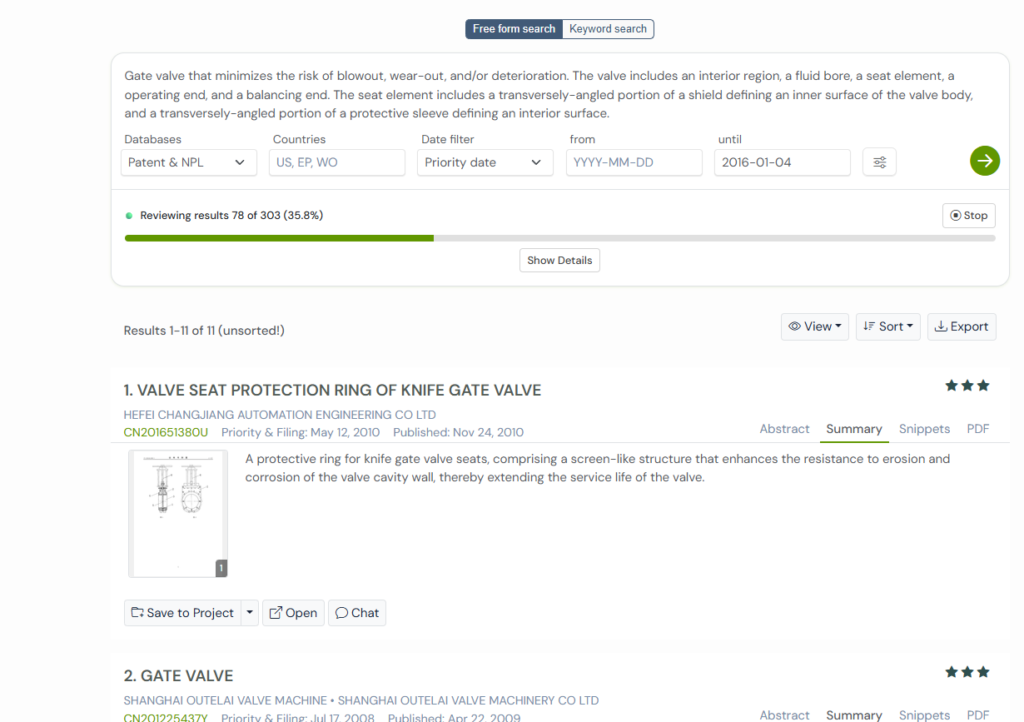The image size is (1024, 722).
Task: Open the Priority date filter dropdown
Action: tap(484, 162)
